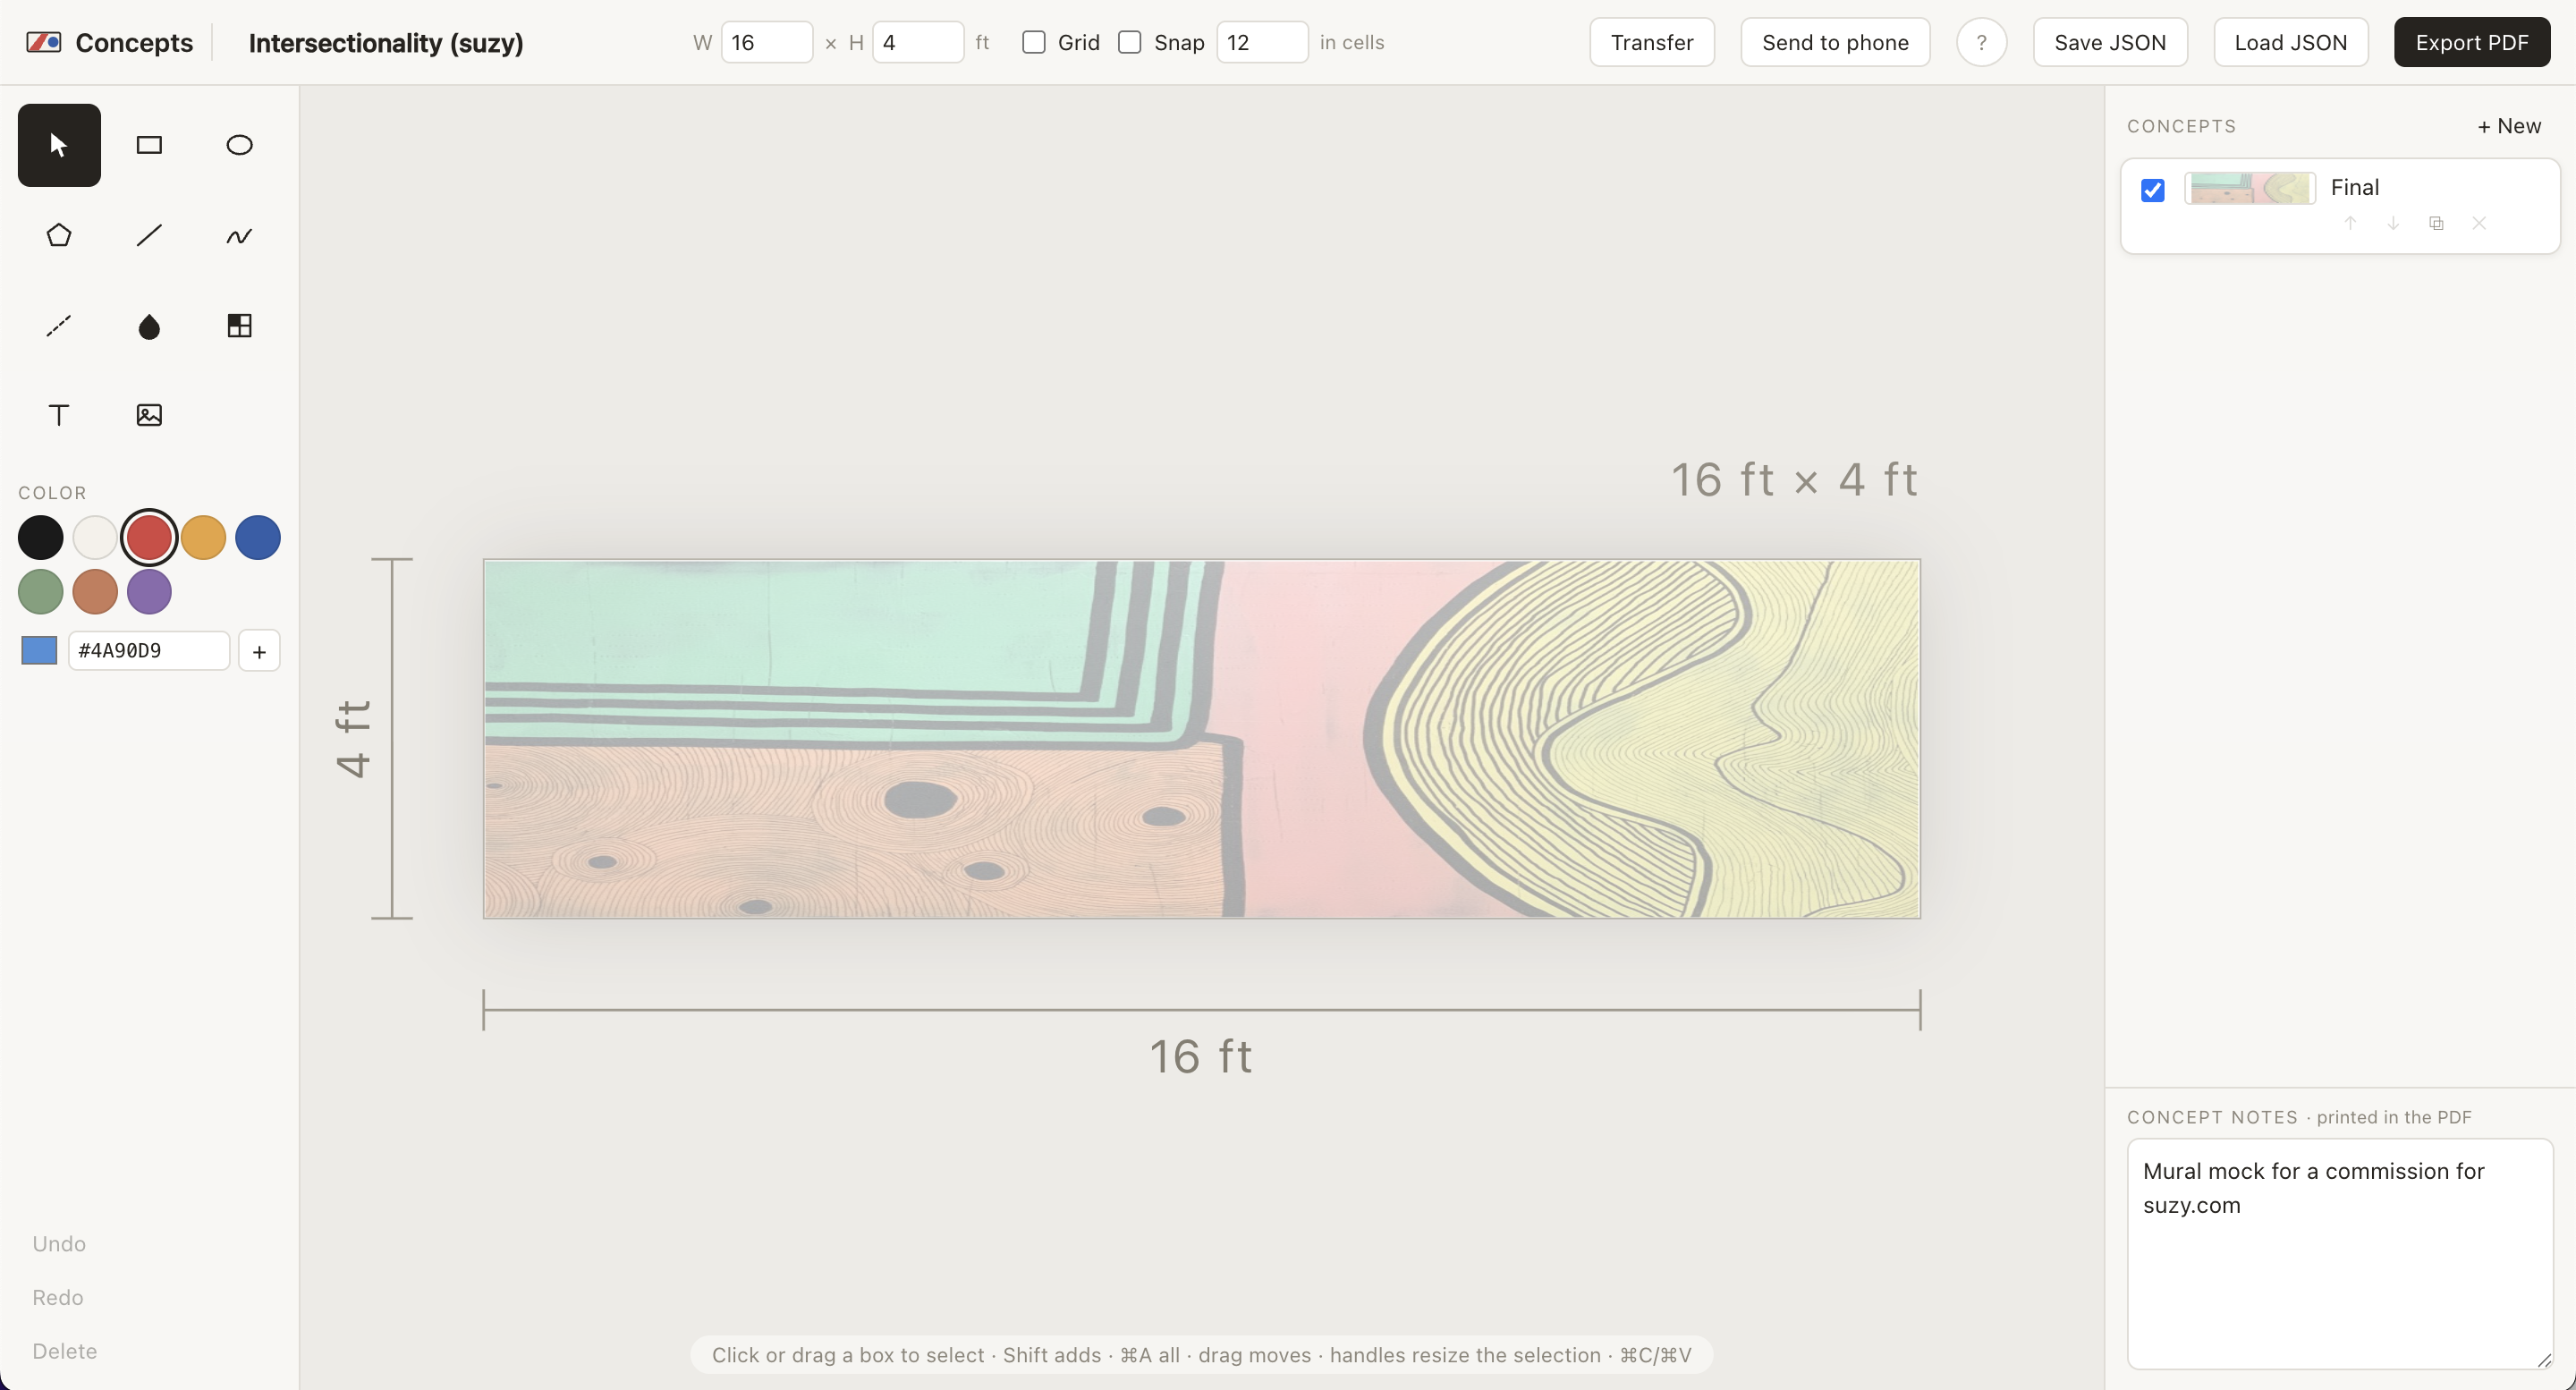Click Send to phone
The width and height of the screenshot is (2576, 1390).
[x=1835, y=43]
